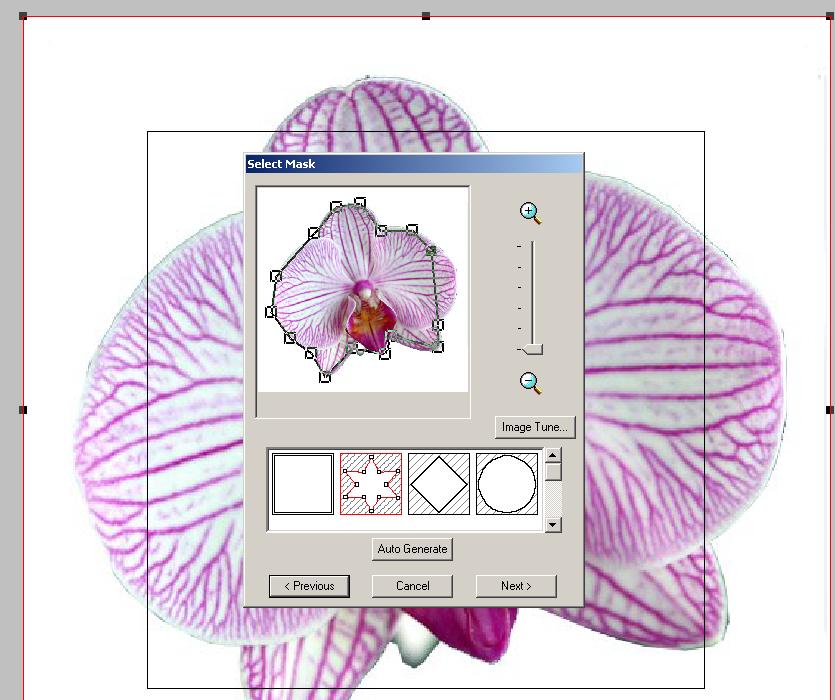835x700 pixels.
Task: Select the star-shaped mask thumbnail
Action: tap(371, 484)
